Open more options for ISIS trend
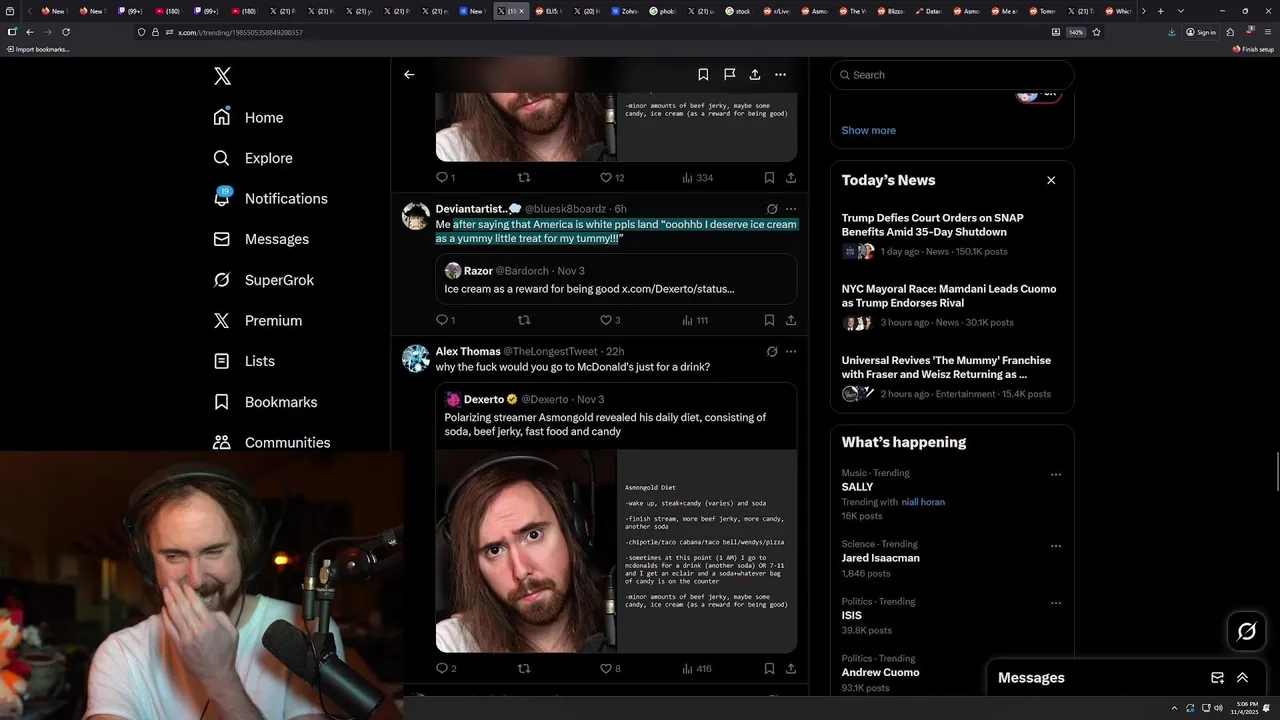This screenshot has height=720, width=1280. 1056,603
